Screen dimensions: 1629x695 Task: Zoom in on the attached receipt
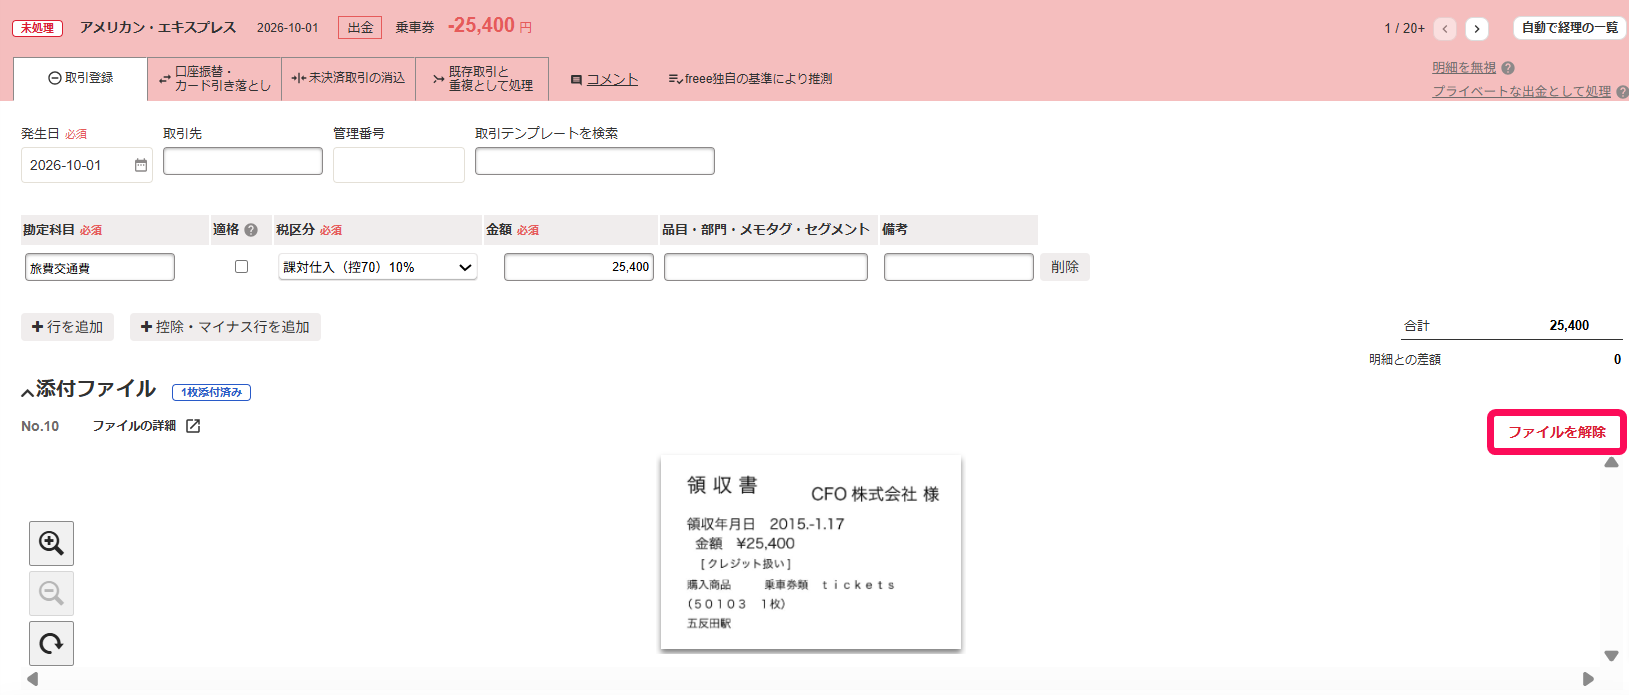click(x=51, y=543)
